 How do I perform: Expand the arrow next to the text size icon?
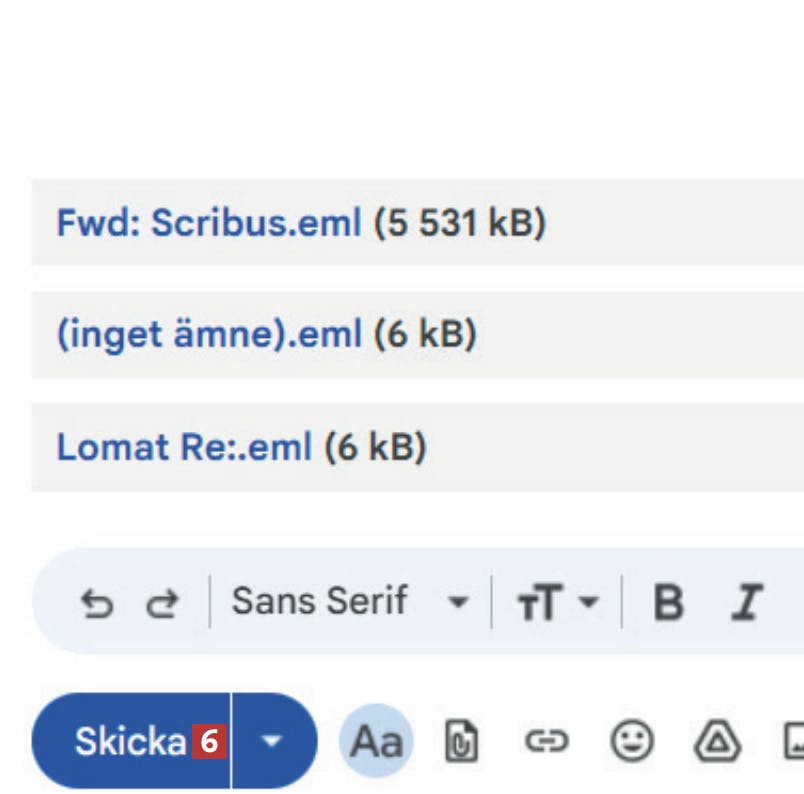[x=589, y=603]
